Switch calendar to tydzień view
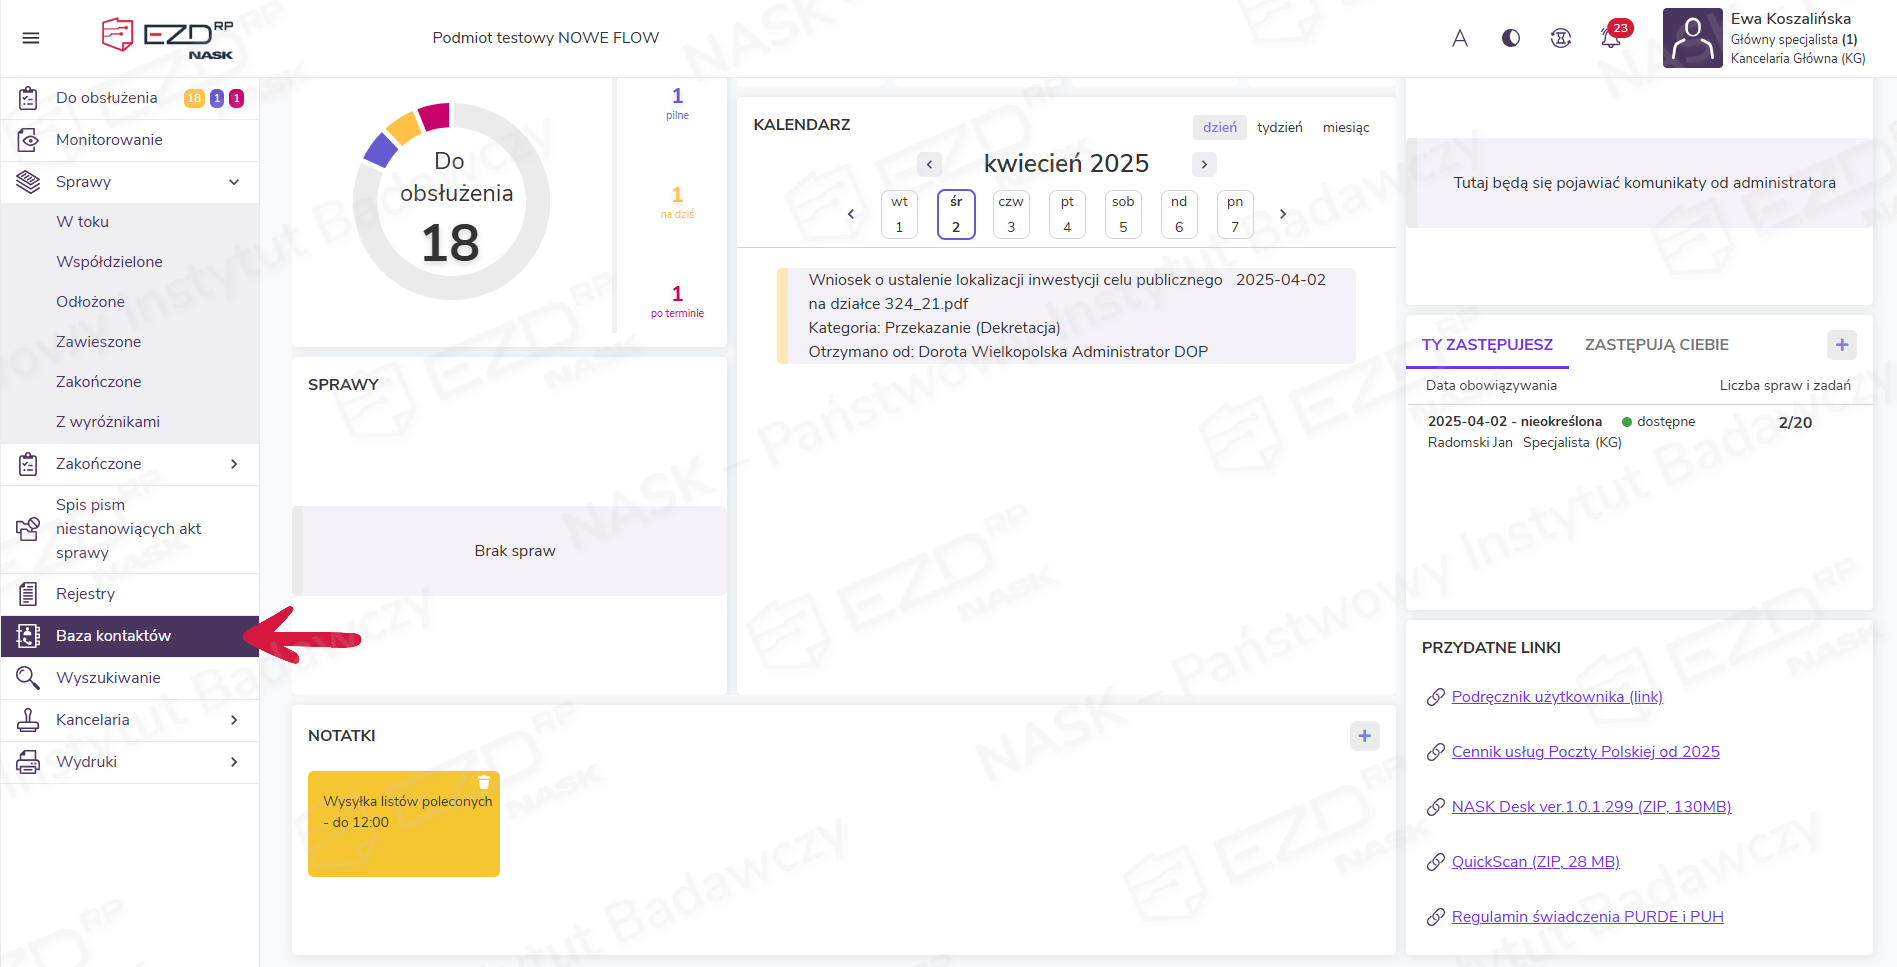 coord(1279,128)
